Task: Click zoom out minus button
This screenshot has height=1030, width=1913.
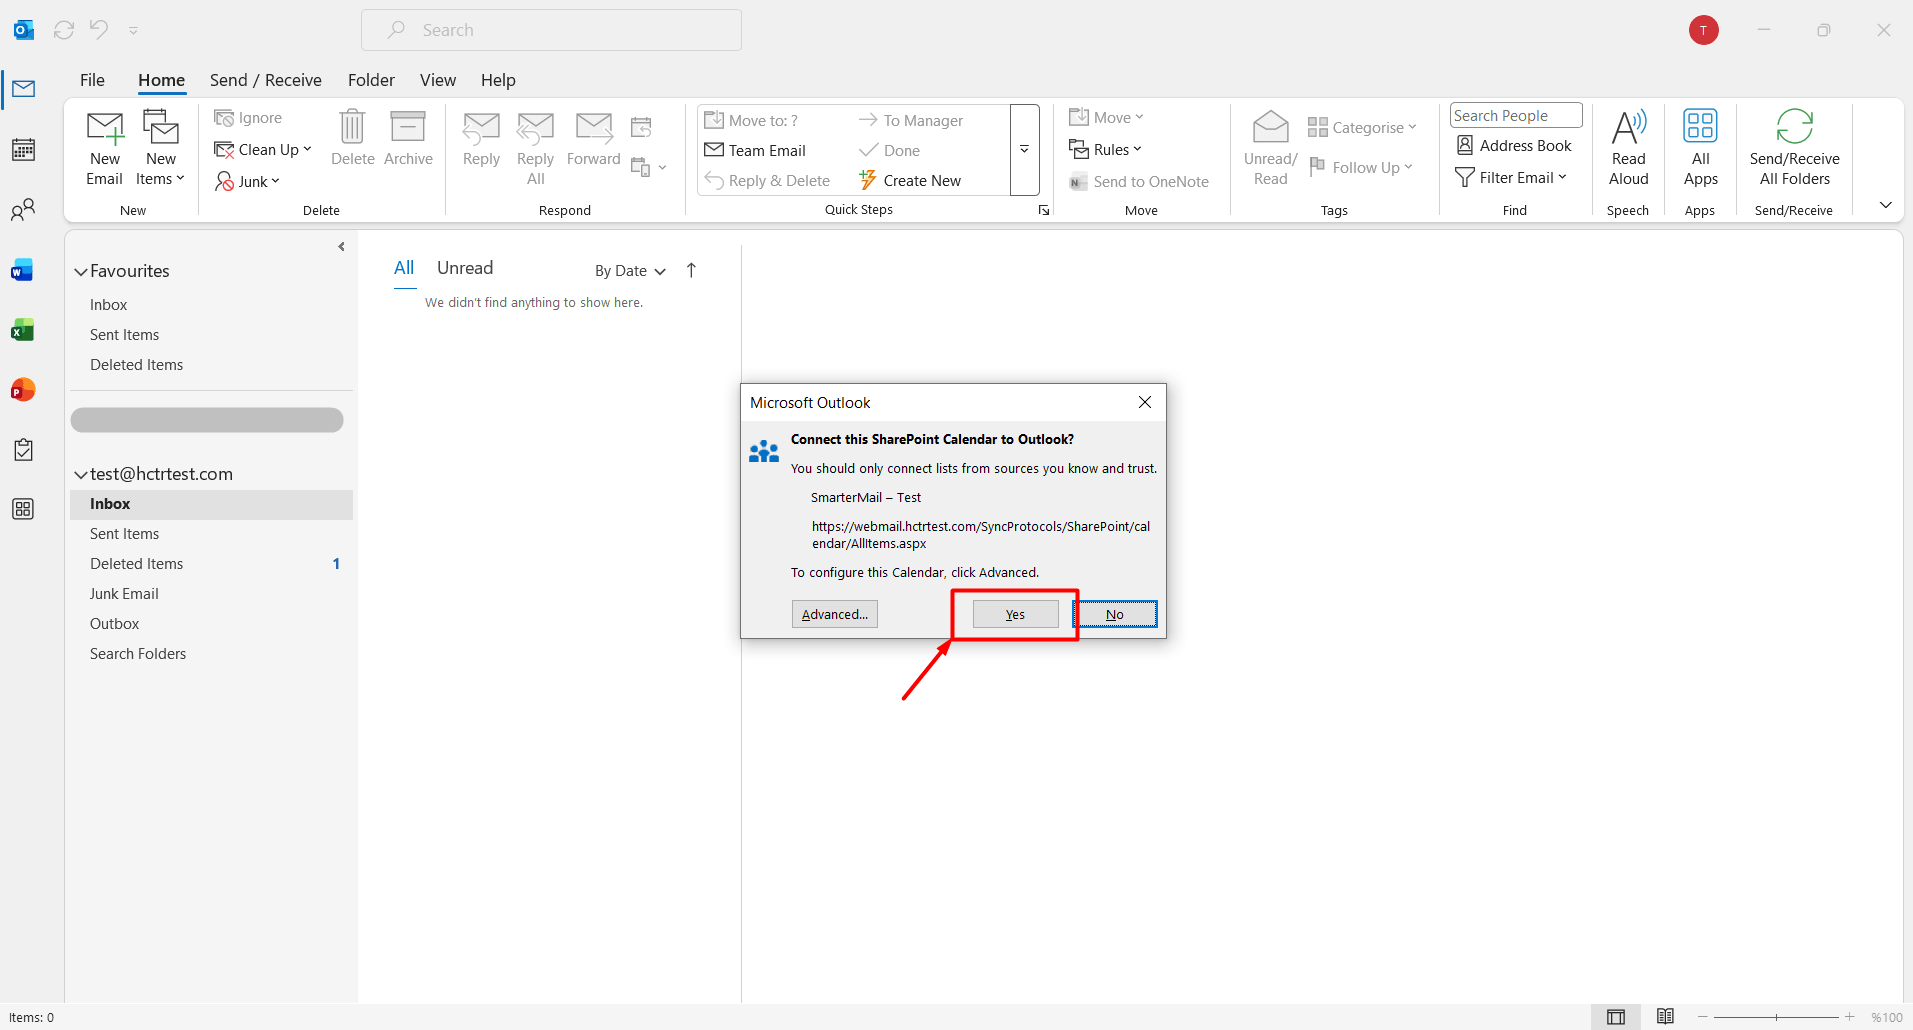Action: point(1702,1017)
